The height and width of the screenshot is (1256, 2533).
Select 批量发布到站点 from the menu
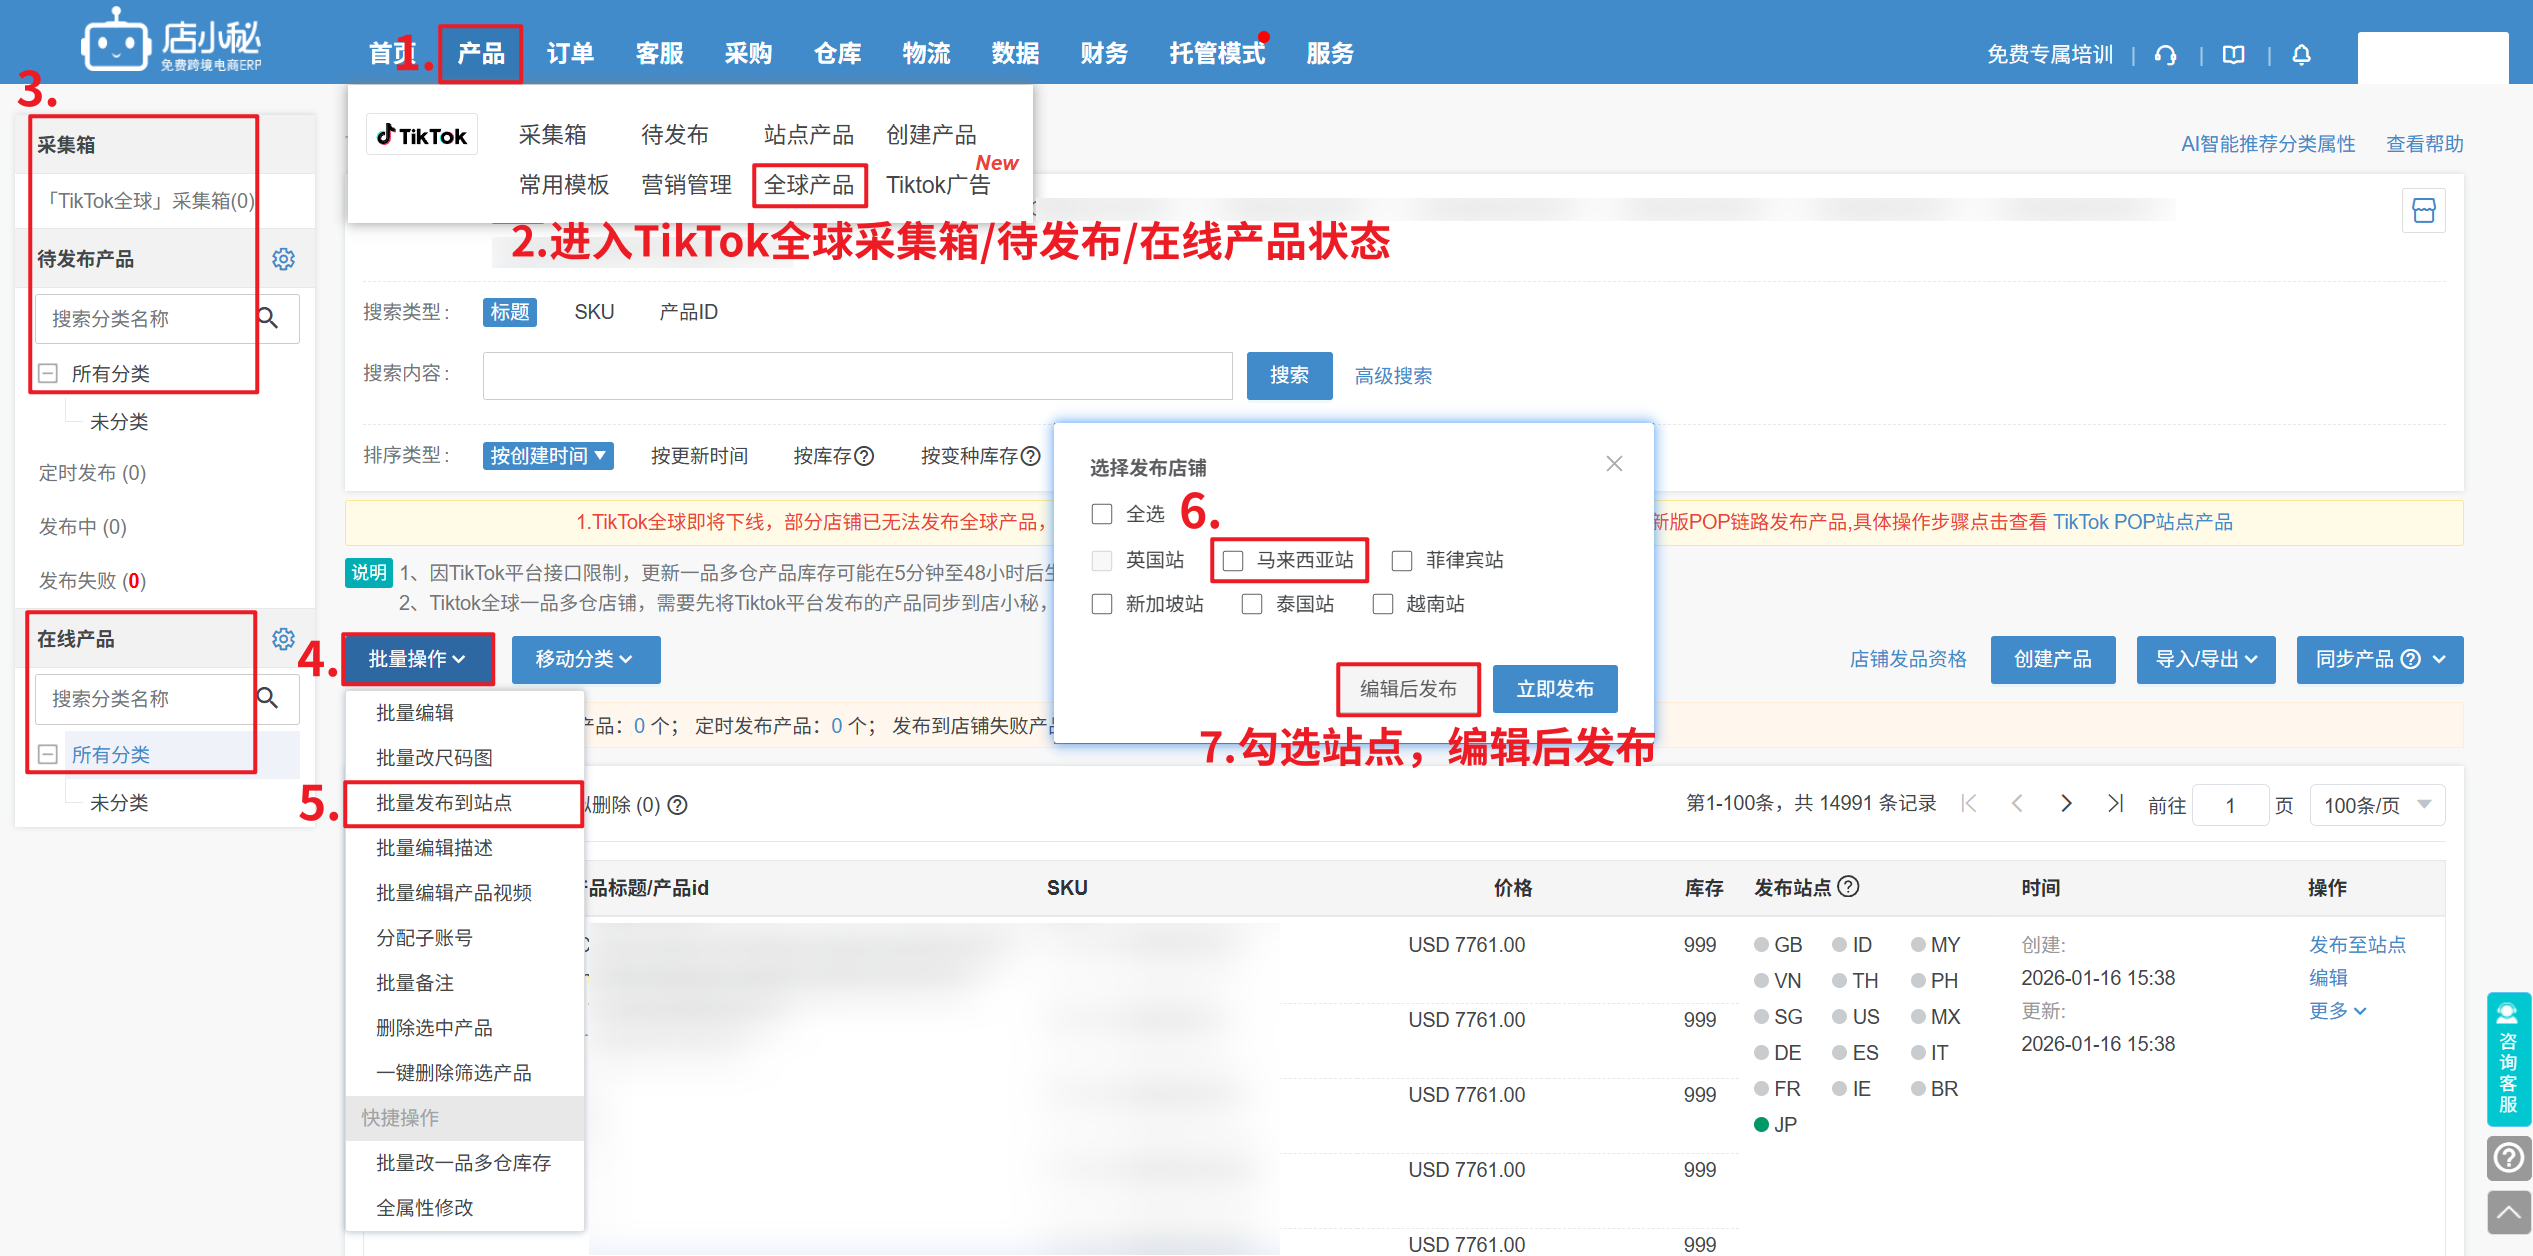click(x=444, y=803)
